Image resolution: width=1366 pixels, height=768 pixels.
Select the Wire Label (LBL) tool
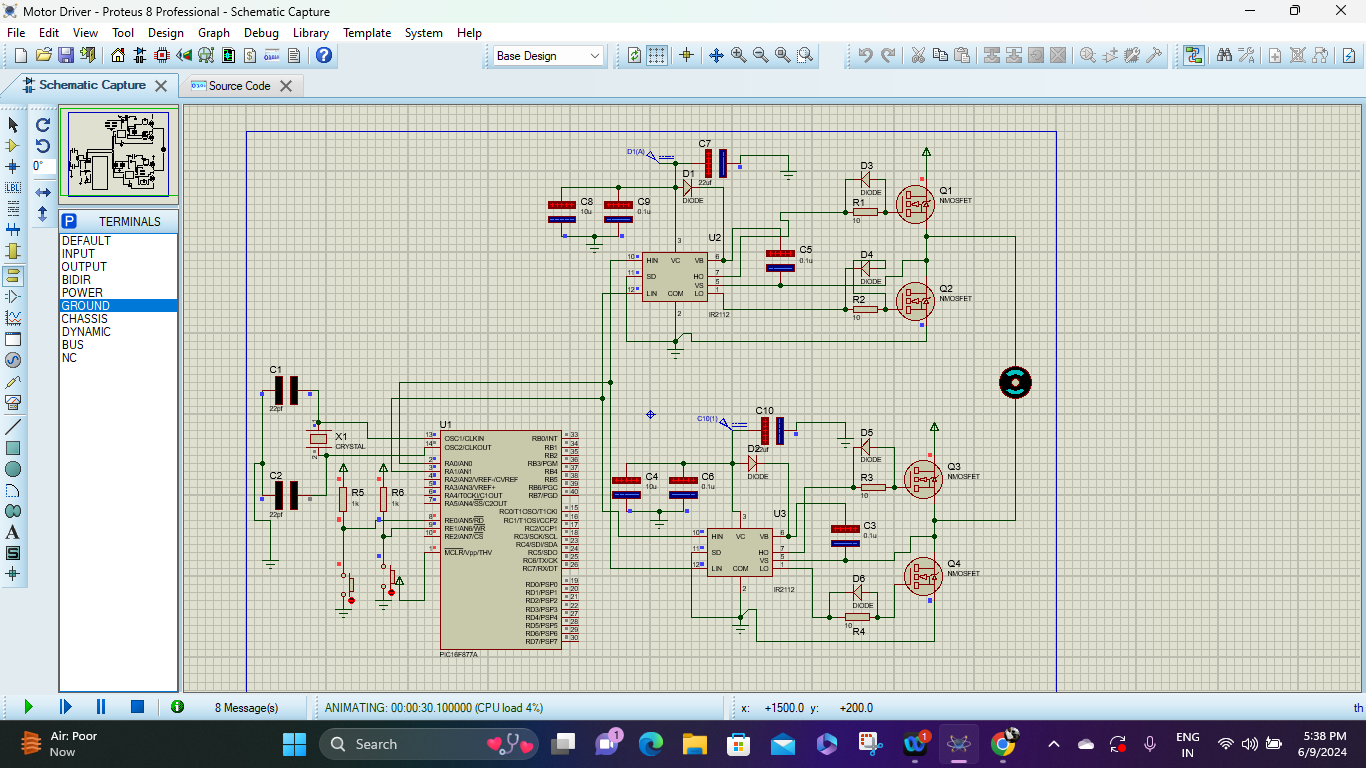tap(13, 187)
